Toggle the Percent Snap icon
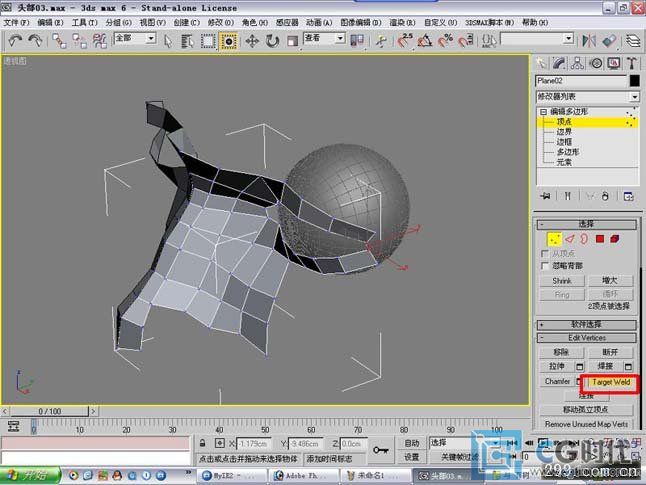The height and width of the screenshot is (485, 646). (x=445, y=40)
